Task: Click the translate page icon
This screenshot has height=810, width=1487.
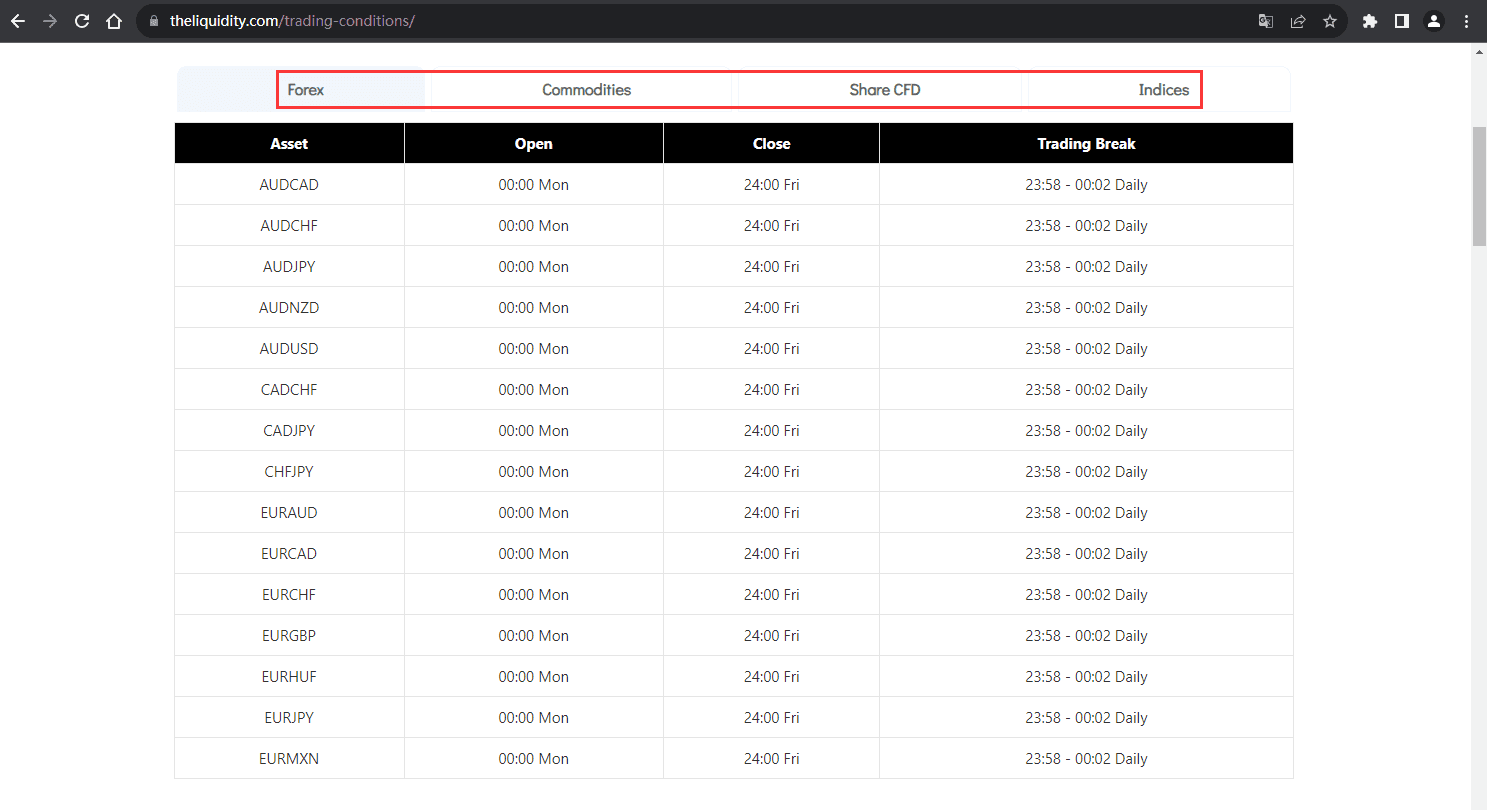Action: (1266, 21)
